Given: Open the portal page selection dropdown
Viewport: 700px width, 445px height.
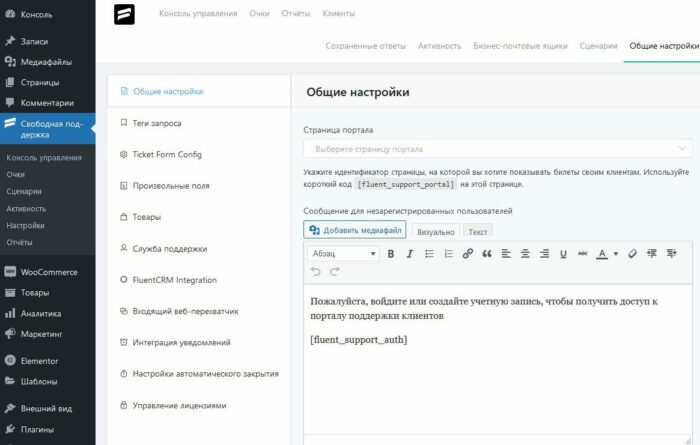Looking at the screenshot, I should pos(497,149).
